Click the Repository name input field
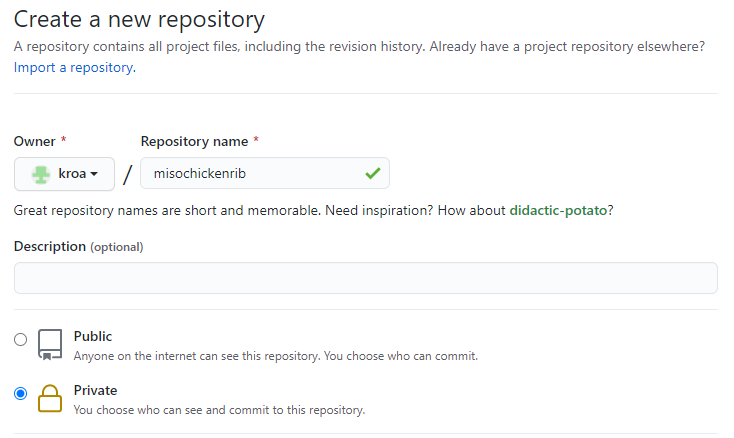The image size is (734, 438). point(264,173)
